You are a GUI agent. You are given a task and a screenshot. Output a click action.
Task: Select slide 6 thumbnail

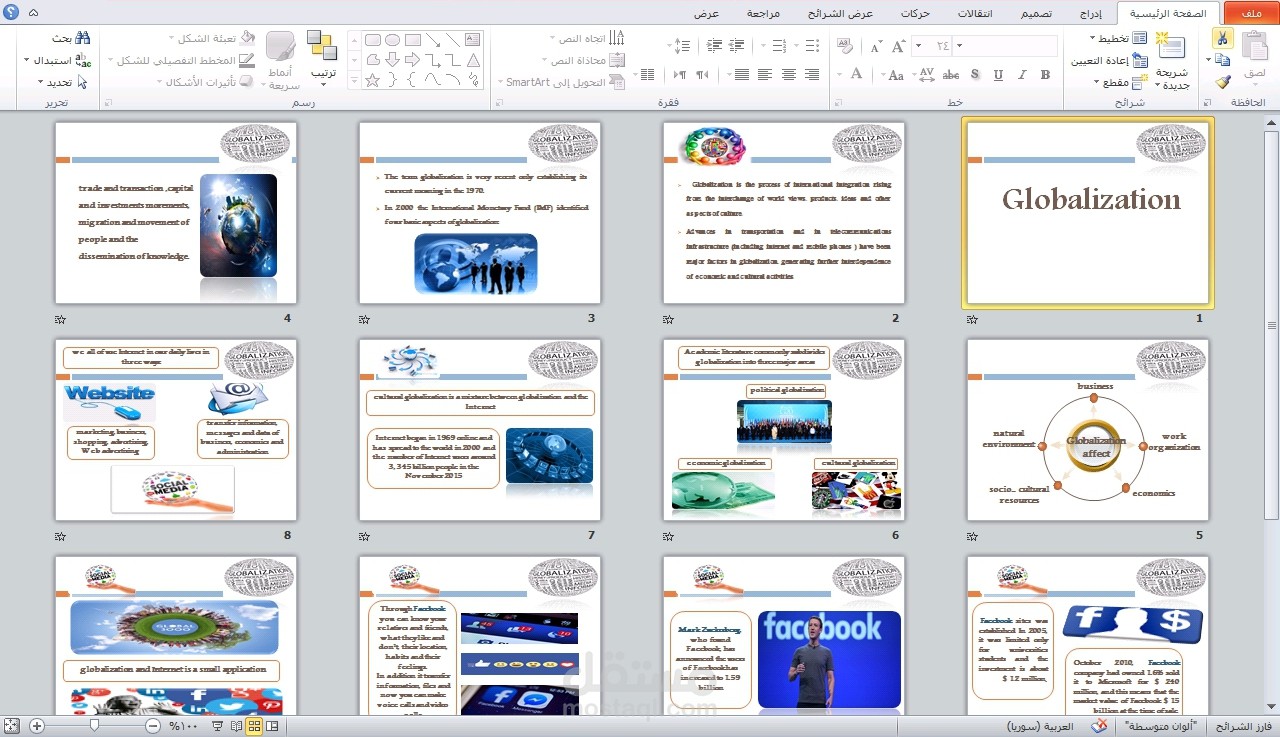coord(784,429)
